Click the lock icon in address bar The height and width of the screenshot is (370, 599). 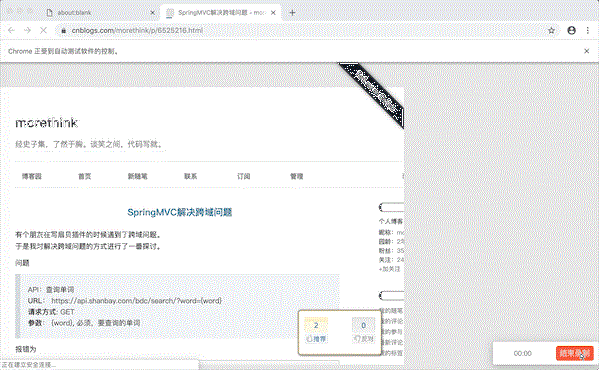click(x=64, y=31)
